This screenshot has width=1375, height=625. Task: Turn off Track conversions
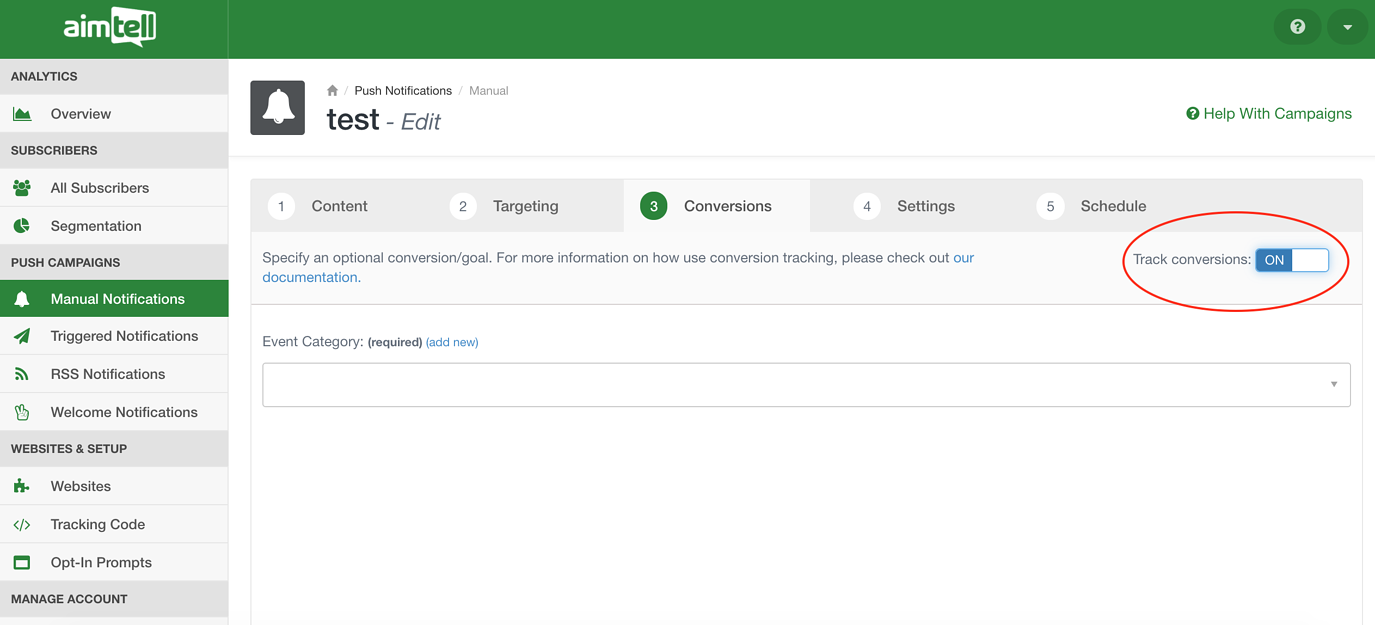(1292, 259)
